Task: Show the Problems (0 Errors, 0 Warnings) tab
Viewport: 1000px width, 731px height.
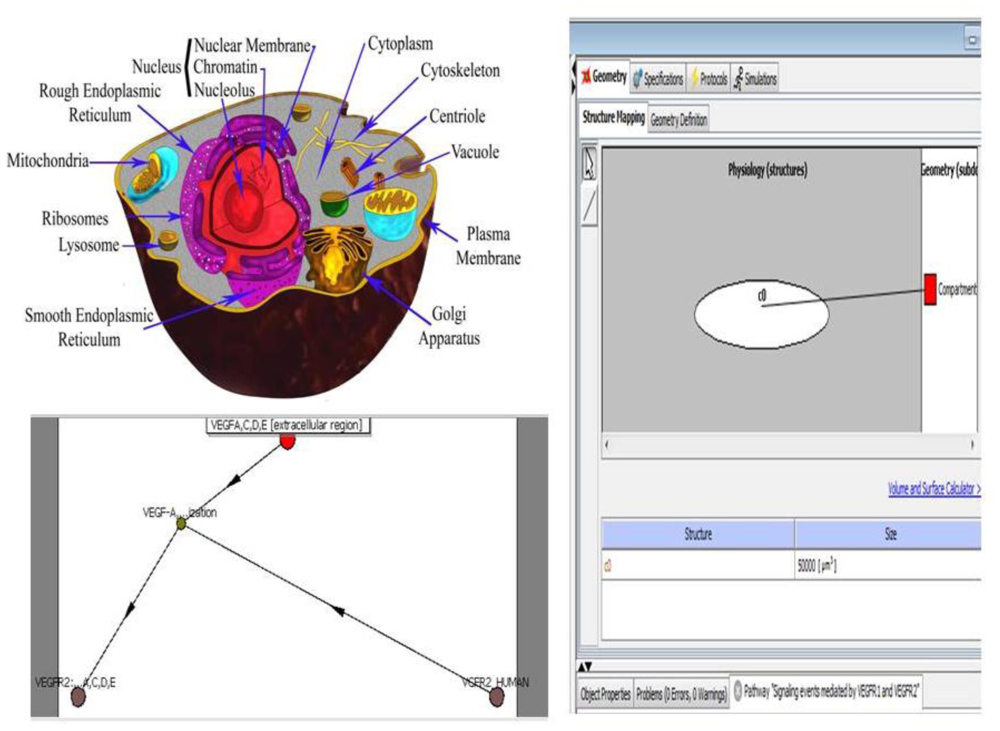Action: [681, 696]
